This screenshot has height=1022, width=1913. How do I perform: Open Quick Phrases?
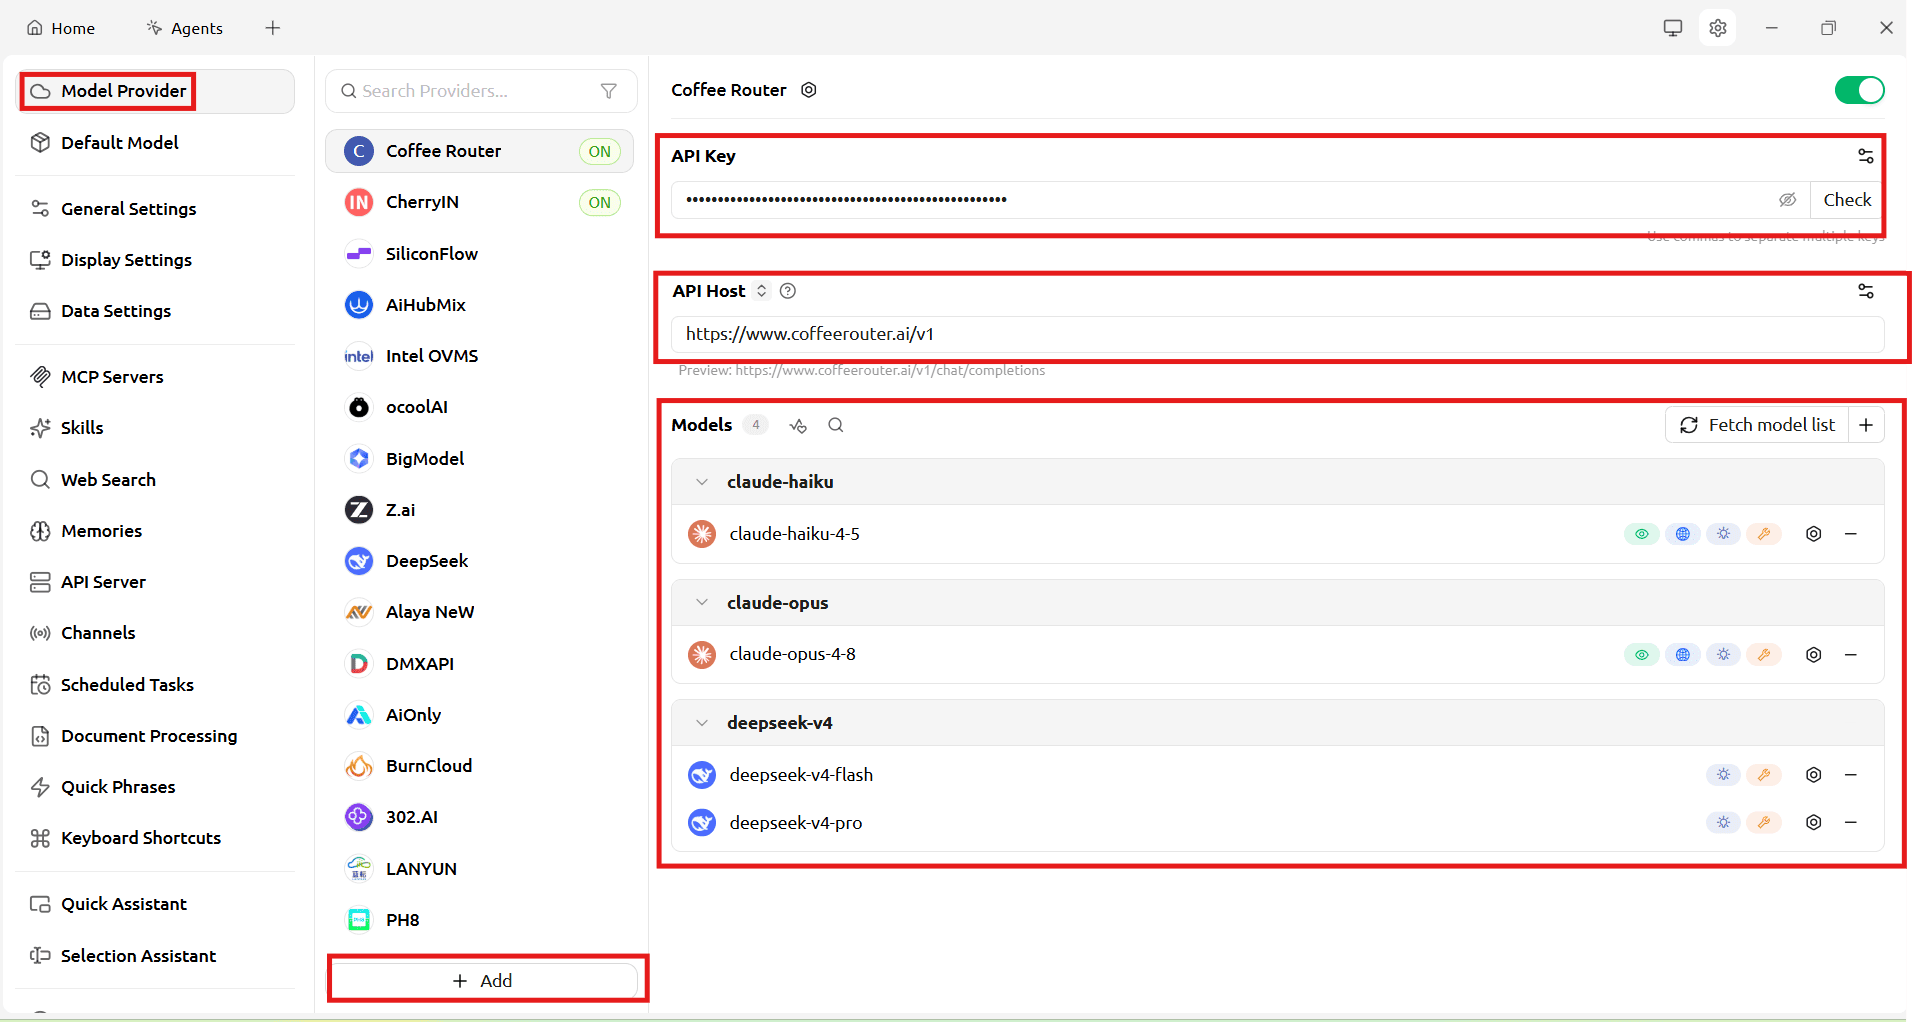(157, 787)
